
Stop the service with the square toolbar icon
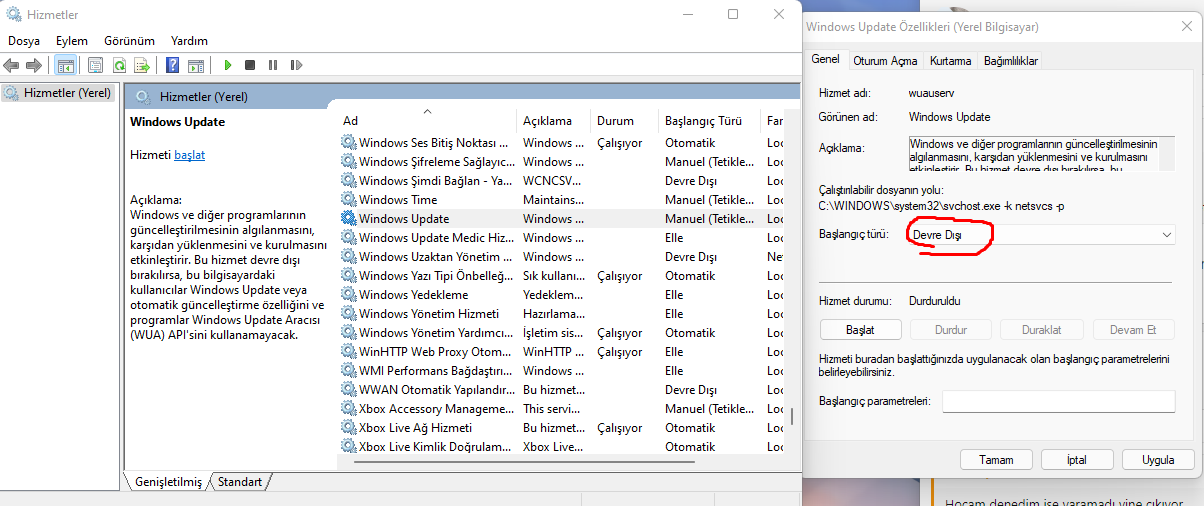click(x=250, y=65)
